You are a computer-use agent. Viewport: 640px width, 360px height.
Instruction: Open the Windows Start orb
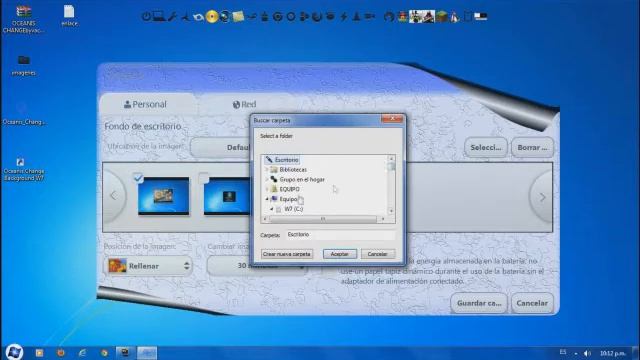coord(14,352)
